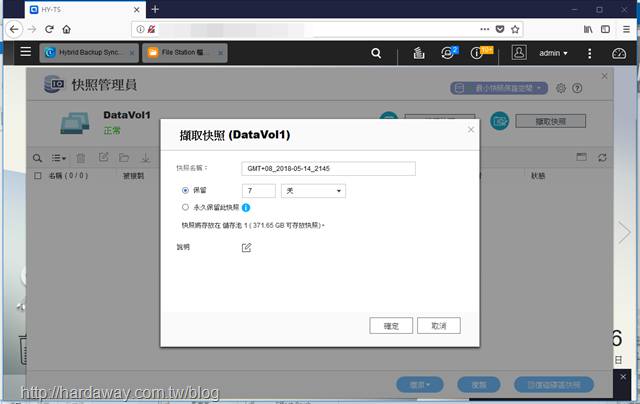Click the take snapshot button behind dialog
640x404 pixels.
coord(550,121)
